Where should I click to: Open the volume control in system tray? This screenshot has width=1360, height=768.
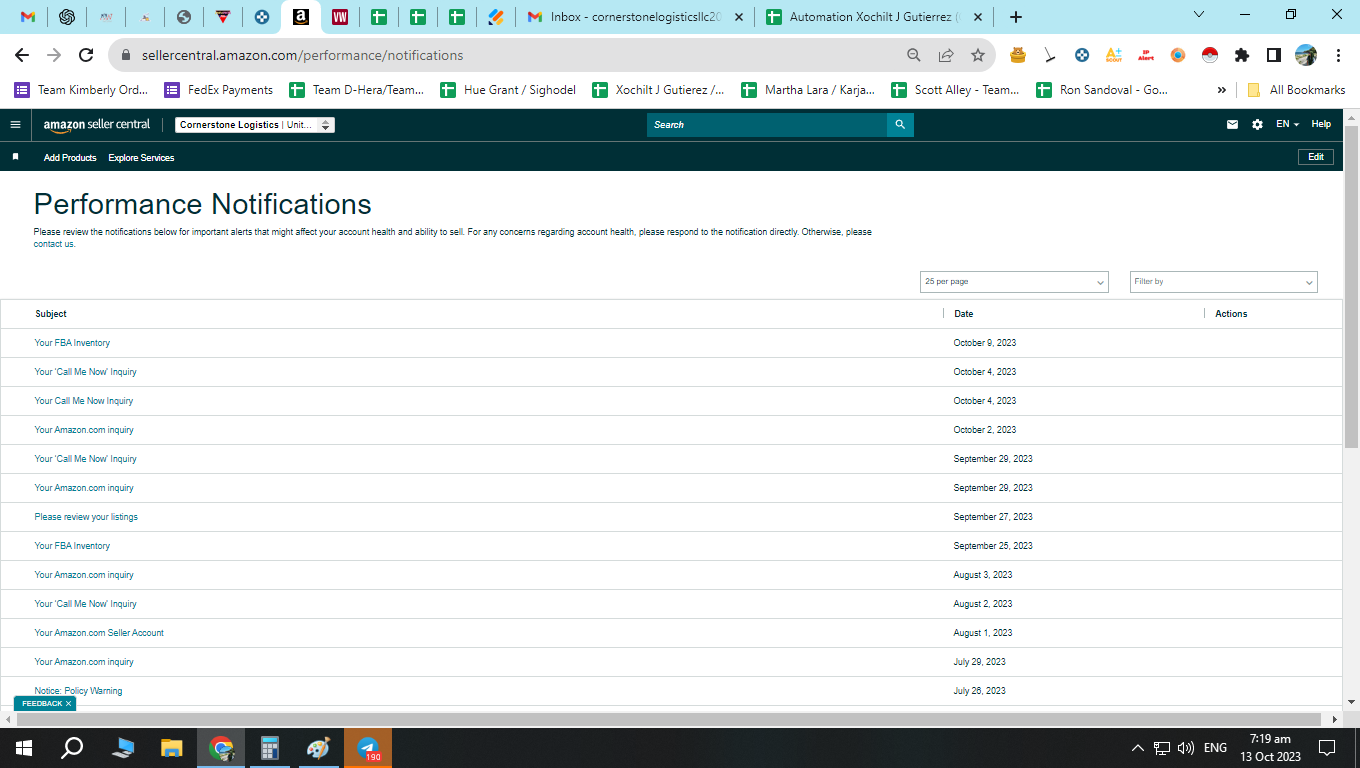point(1186,748)
